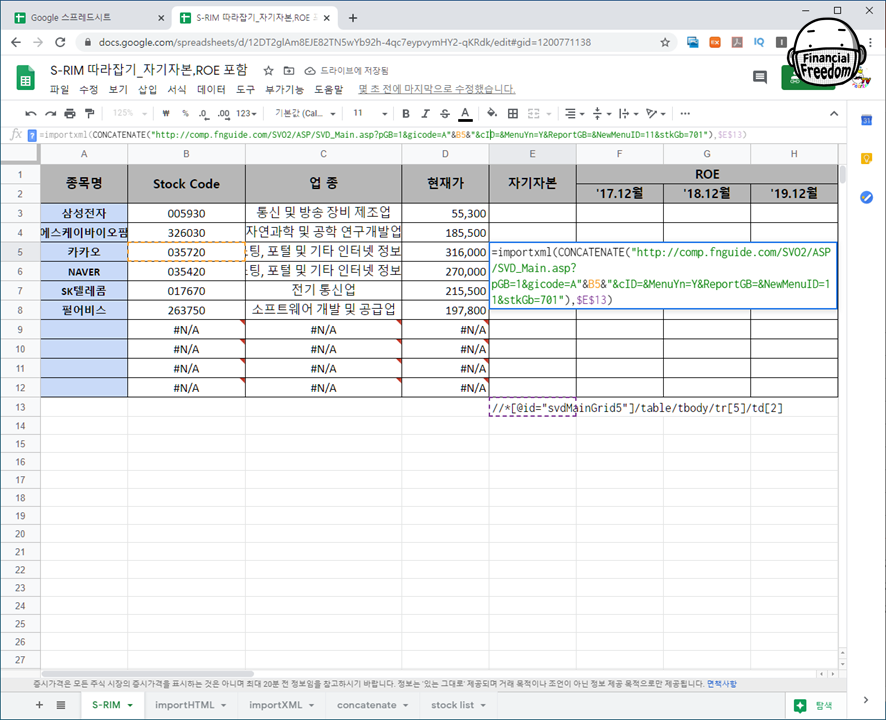886x720 pixels.
Task: Open Calendar in side panel
Action: coord(866,120)
